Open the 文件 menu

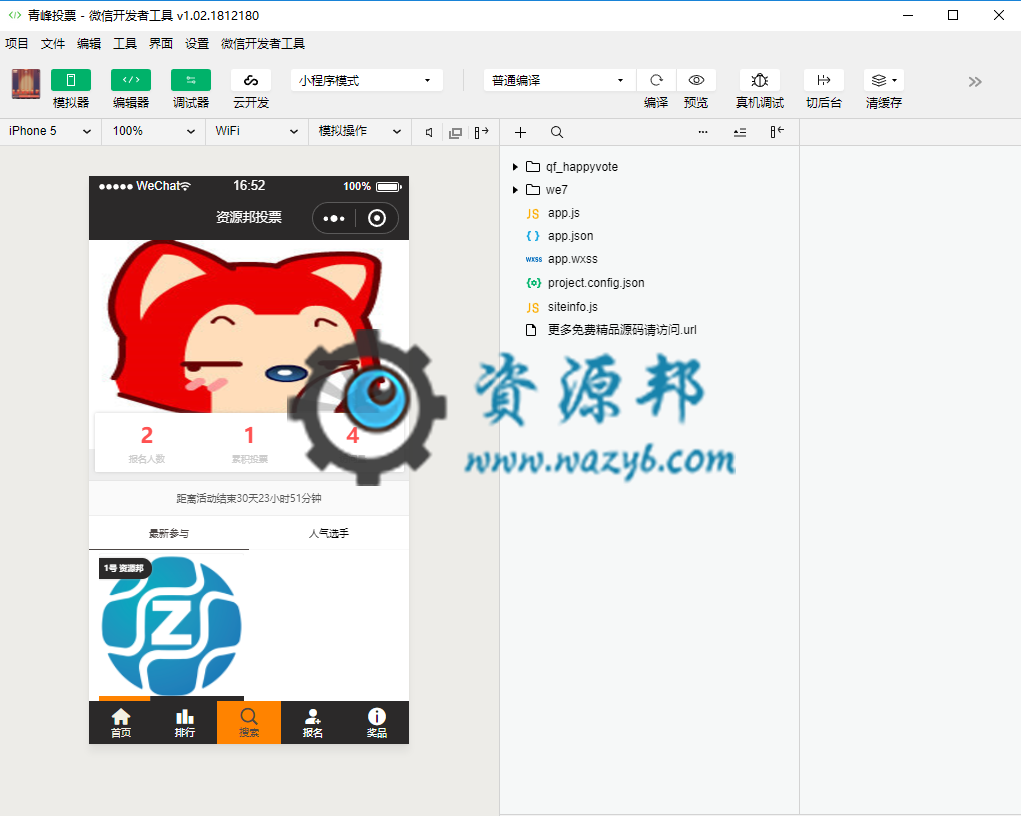tap(53, 44)
